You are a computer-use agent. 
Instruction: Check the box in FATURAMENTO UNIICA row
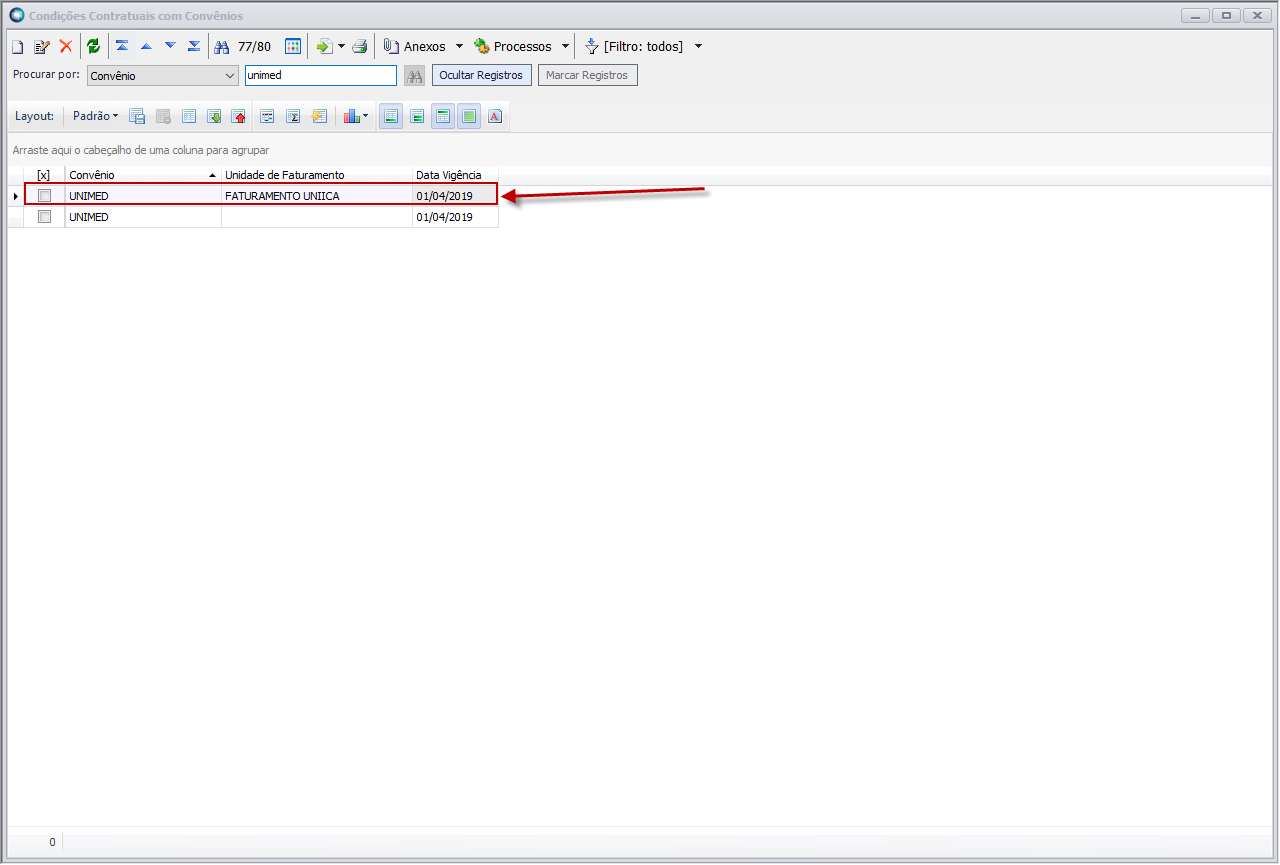click(44, 196)
